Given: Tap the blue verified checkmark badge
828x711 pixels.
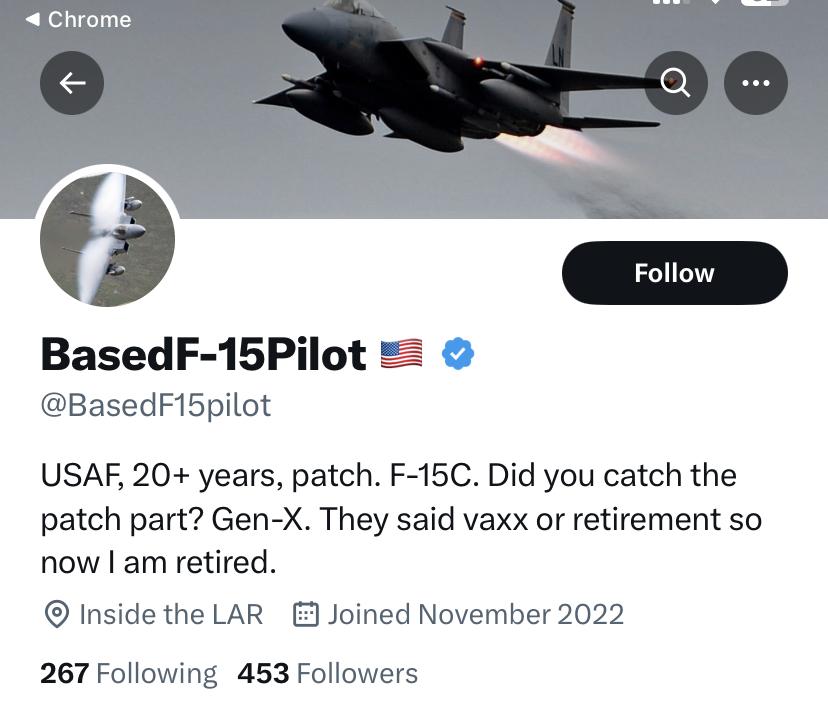Looking at the screenshot, I should click(458, 354).
